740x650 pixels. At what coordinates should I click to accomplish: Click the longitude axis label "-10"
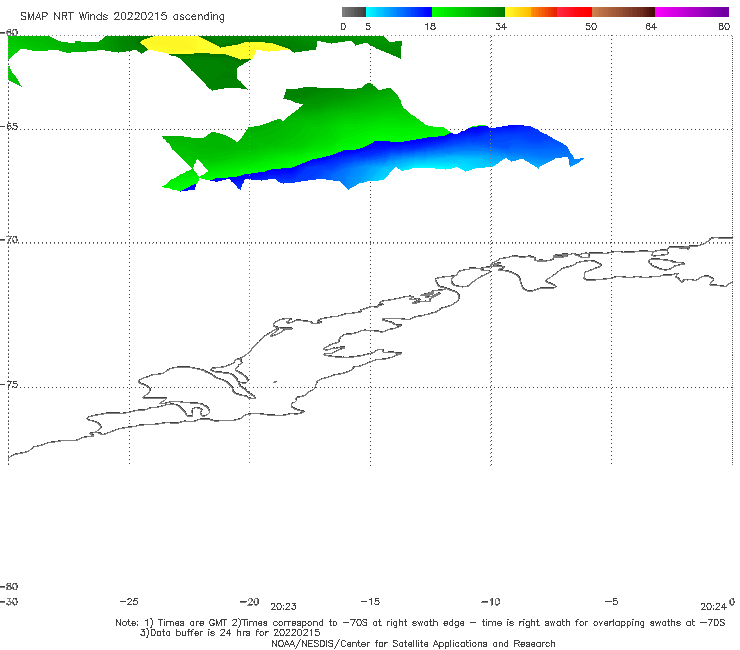coord(490,602)
